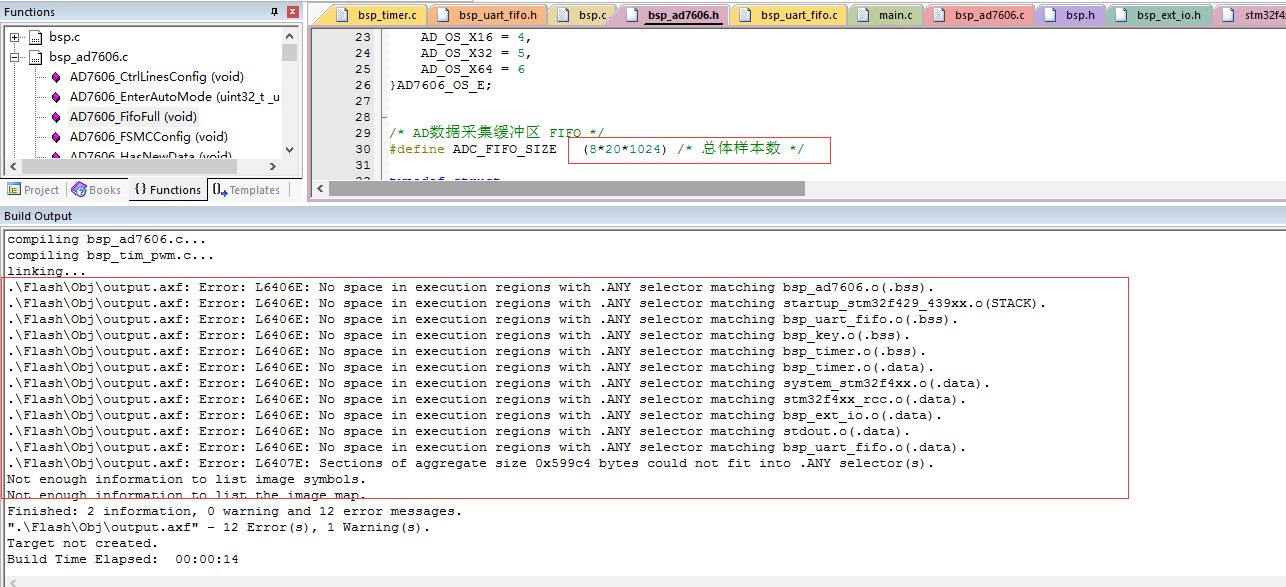Click the 'Target not created.' output line
This screenshot has height=587, width=1286.
click(83, 543)
